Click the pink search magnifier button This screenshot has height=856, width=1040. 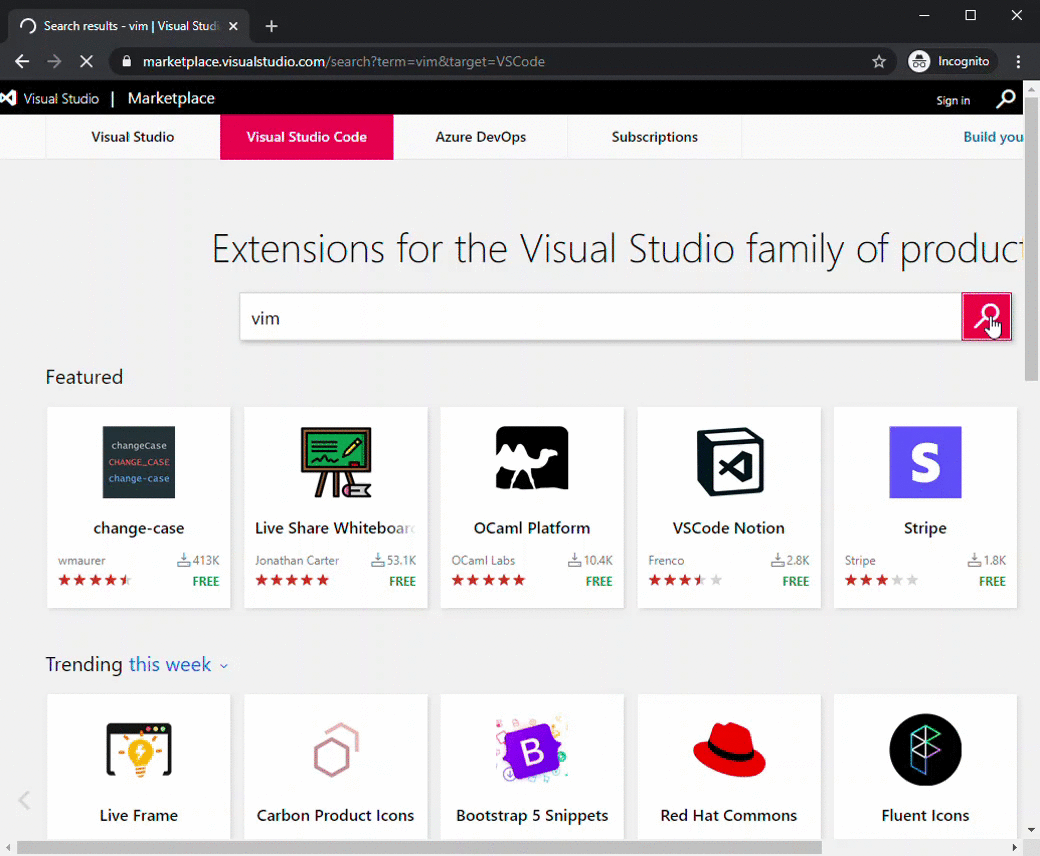point(986,316)
